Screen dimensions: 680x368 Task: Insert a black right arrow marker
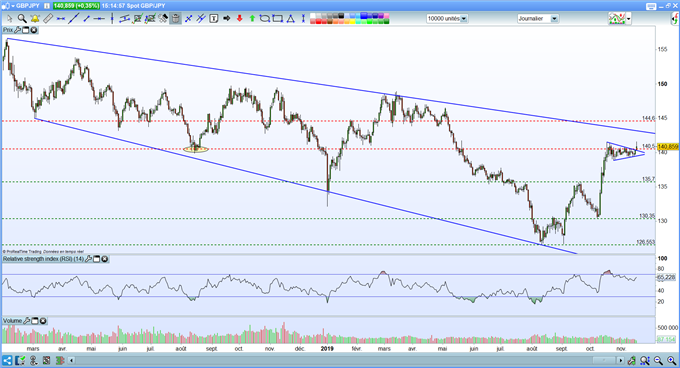click(226, 19)
